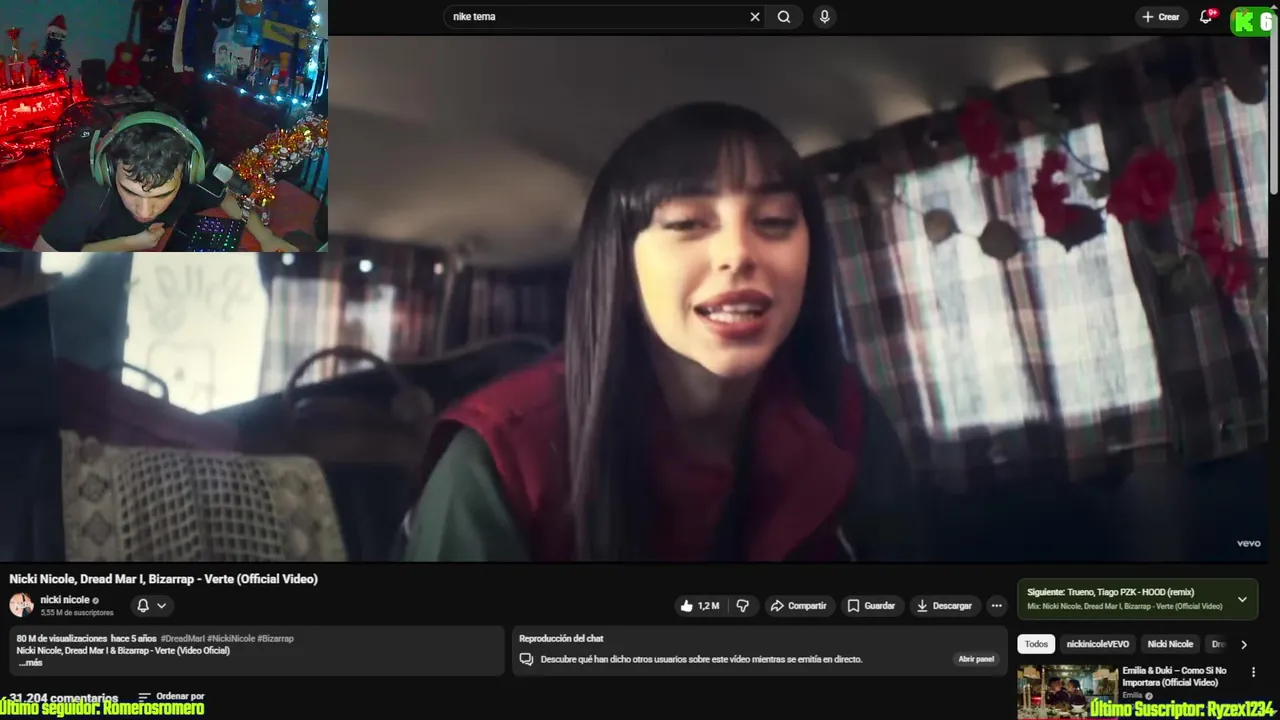1280x720 pixels.
Task: Dislike the video with thumbs down
Action: pyautogui.click(x=743, y=605)
